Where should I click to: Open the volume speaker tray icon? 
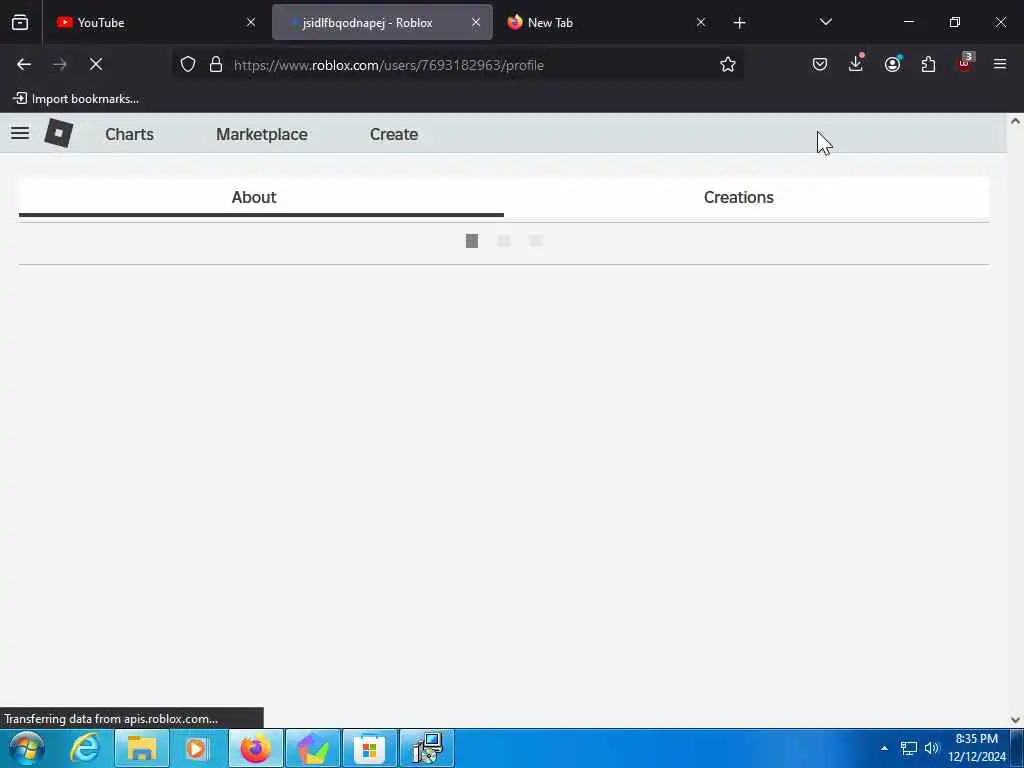click(x=931, y=748)
